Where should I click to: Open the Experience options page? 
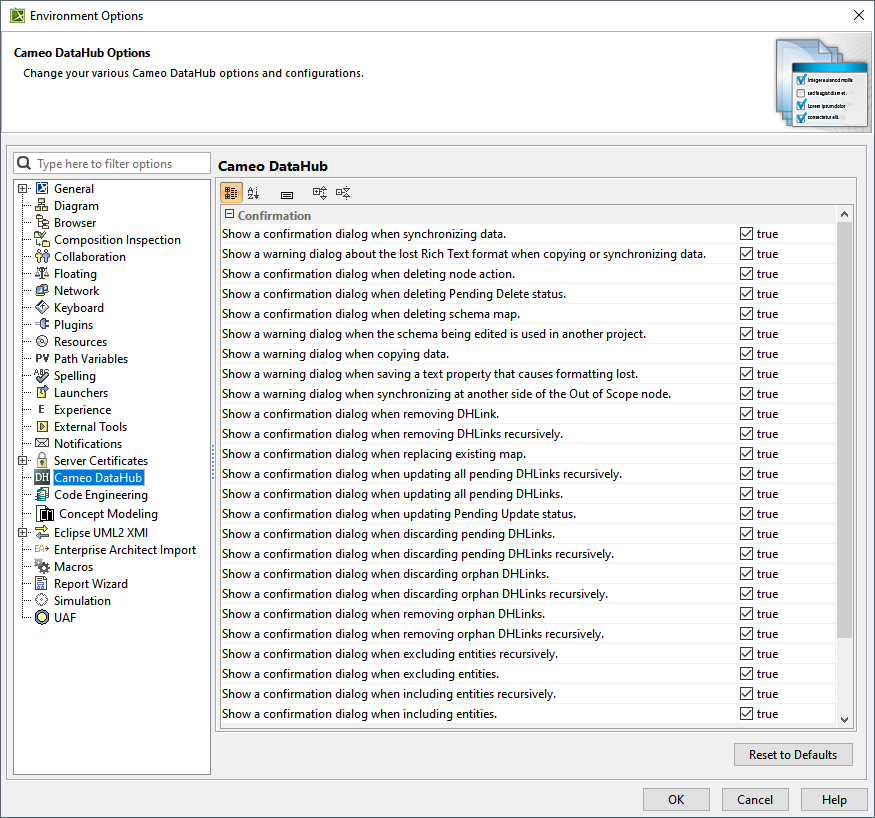(83, 410)
